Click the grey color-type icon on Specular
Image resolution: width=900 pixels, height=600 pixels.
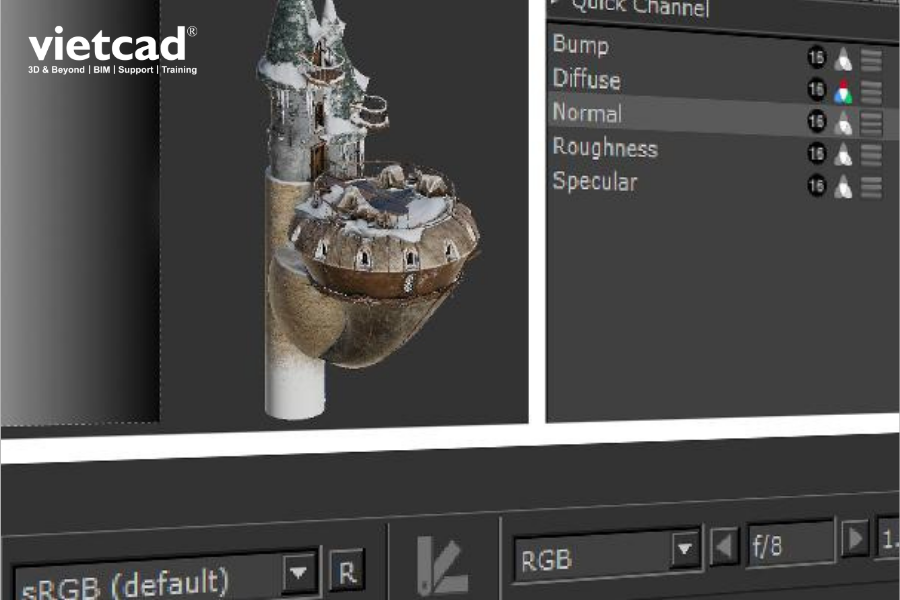coord(843,187)
